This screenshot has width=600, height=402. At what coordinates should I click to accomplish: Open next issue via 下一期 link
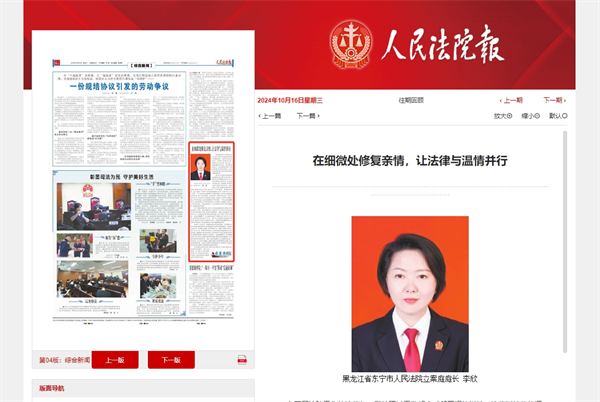555,101
